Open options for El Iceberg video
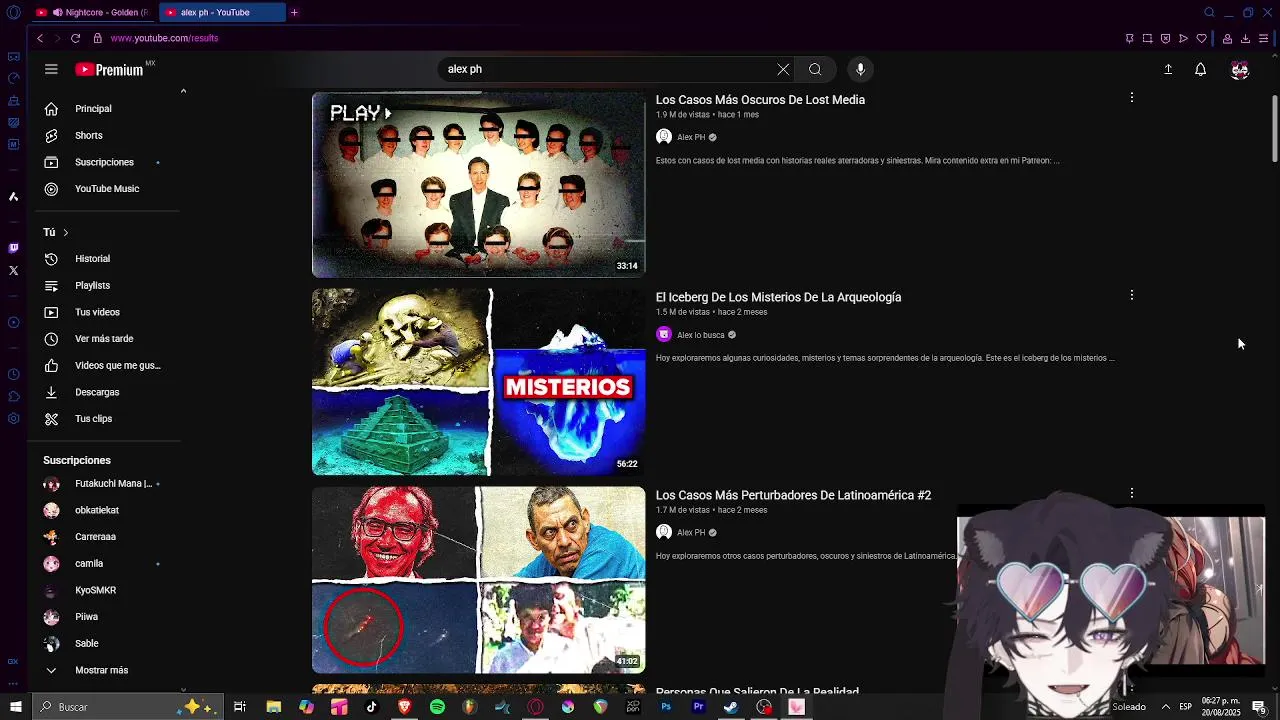 [1131, 295]
